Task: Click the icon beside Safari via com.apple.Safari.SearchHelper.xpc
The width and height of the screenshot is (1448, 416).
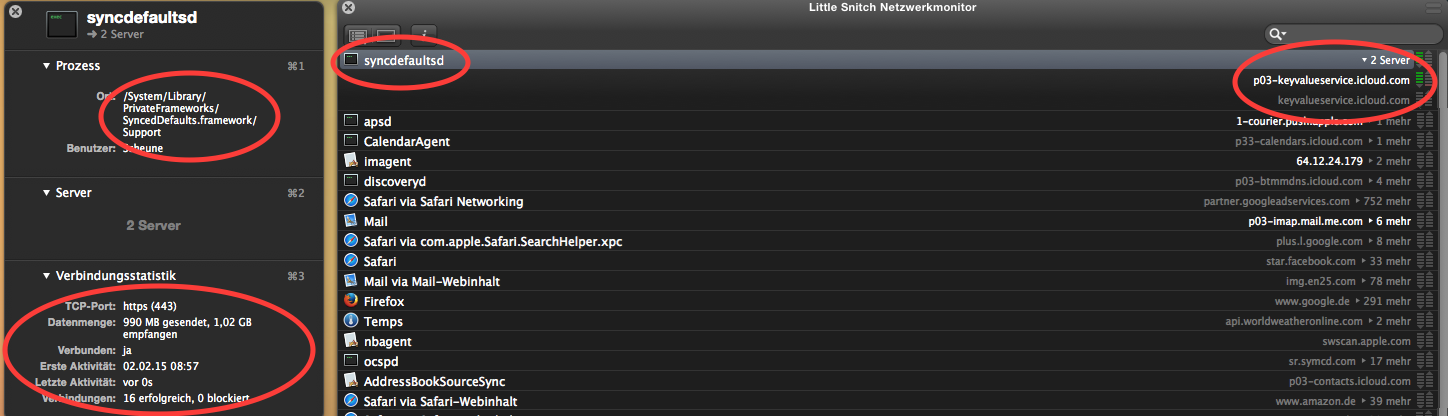Action: [350, 241]
